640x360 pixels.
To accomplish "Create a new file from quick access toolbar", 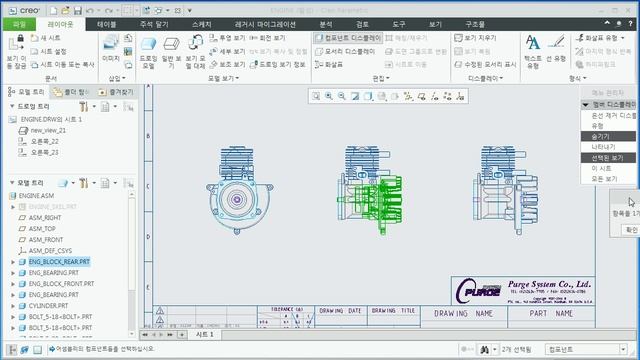I will coord(53,11).
